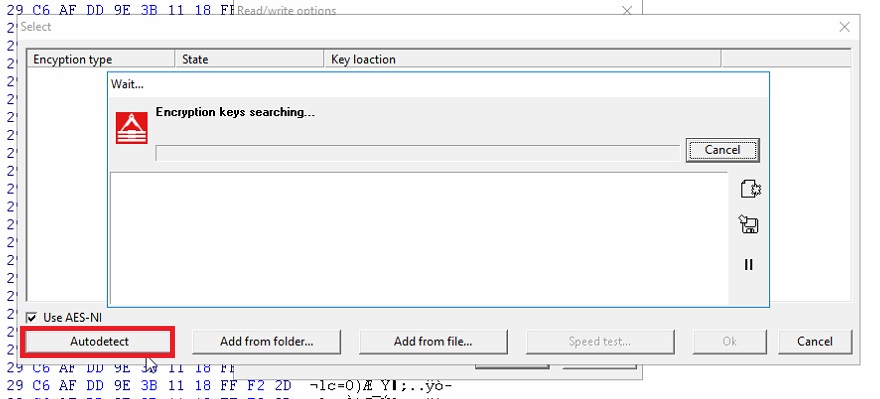The height and width of the screenshot is (399, 880).
Task: Choose Add from file...
Action: [433, 341]
